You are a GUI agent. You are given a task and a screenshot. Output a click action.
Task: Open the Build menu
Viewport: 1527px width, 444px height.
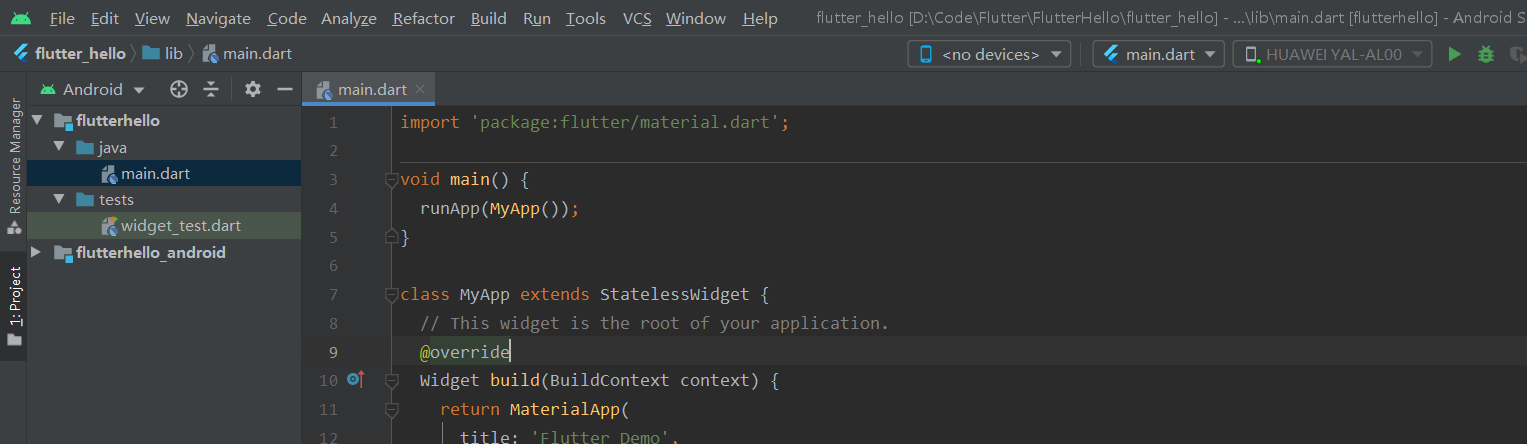[x=489, y=18]
